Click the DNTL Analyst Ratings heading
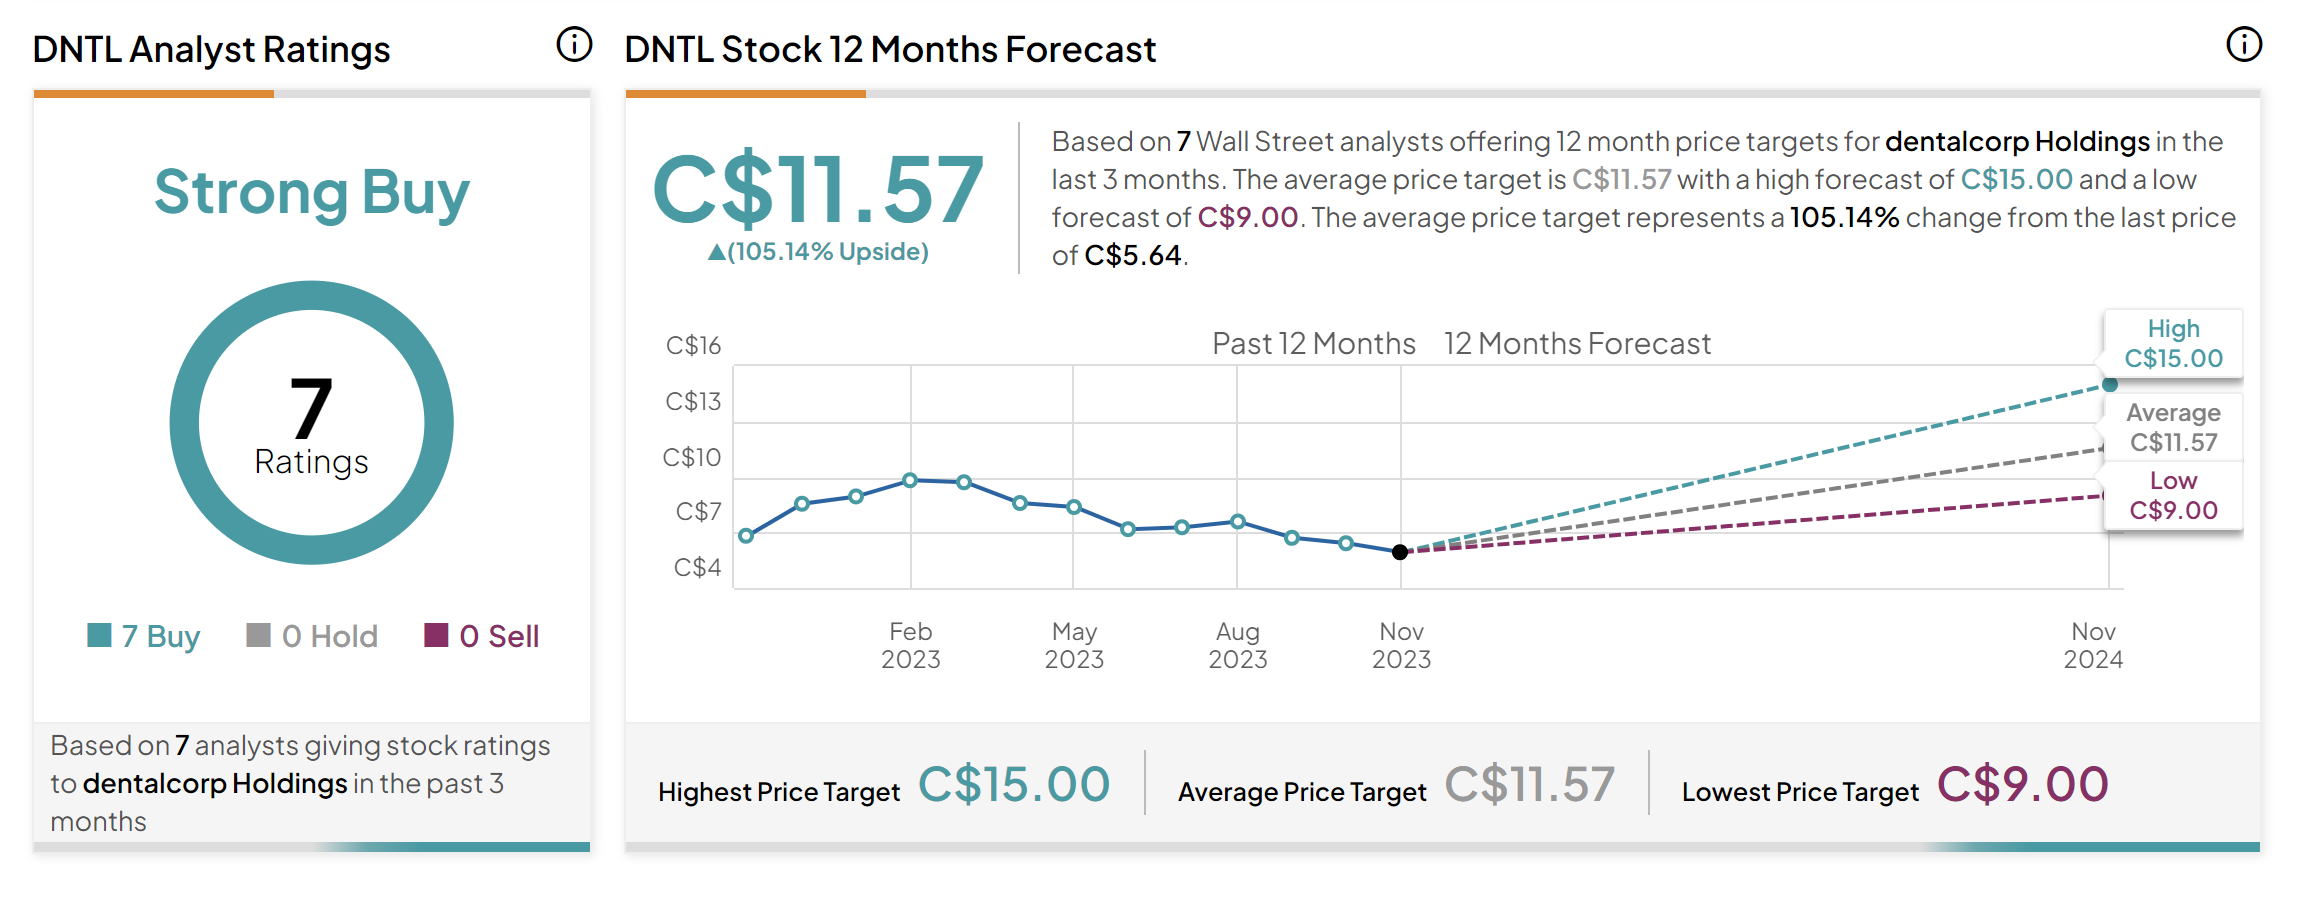The width and height of the screenshot is (2300, 905). [x=211, y=49]
